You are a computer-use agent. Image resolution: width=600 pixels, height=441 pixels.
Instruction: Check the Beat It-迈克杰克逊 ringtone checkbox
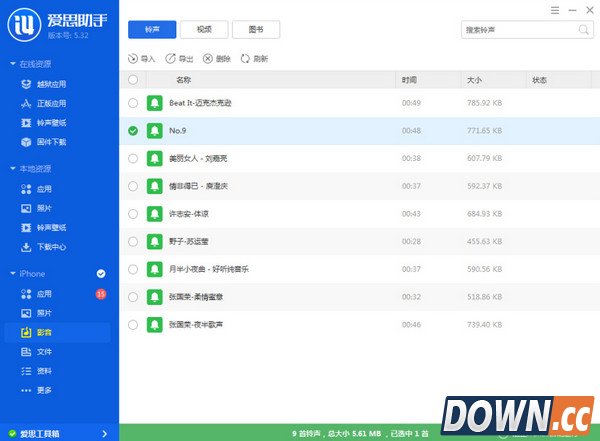[134, 103]
